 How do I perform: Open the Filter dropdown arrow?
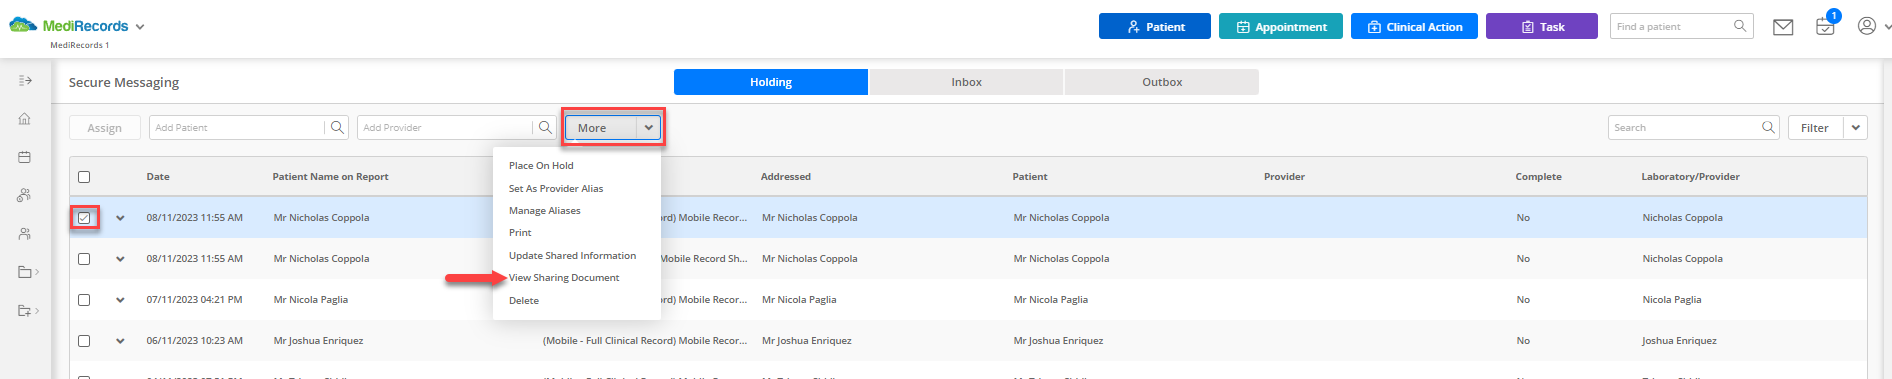click(1855, 128)
